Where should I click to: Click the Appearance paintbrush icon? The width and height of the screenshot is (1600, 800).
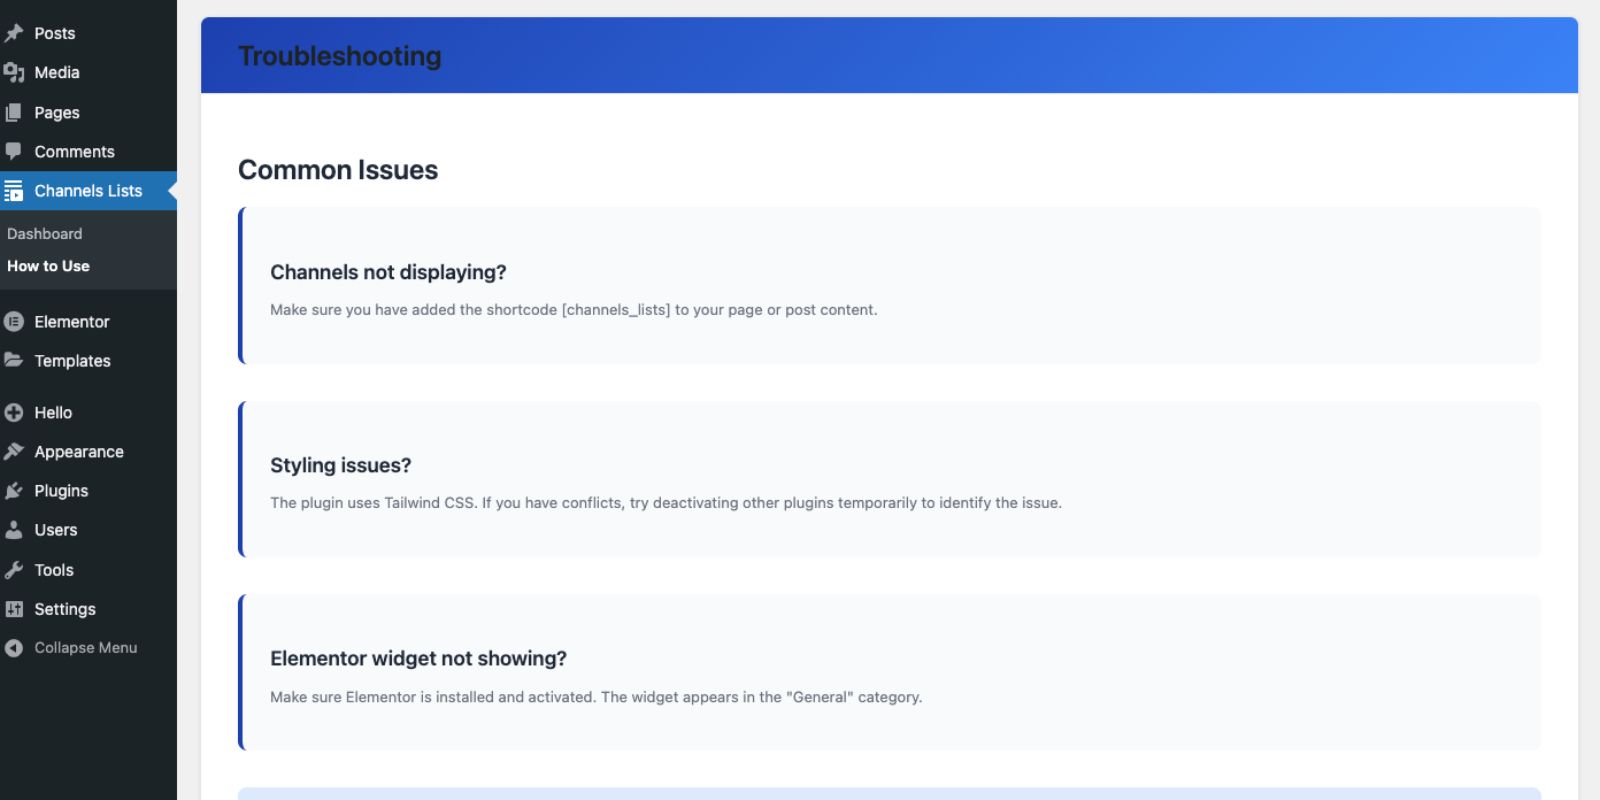[x=14, y=452]
